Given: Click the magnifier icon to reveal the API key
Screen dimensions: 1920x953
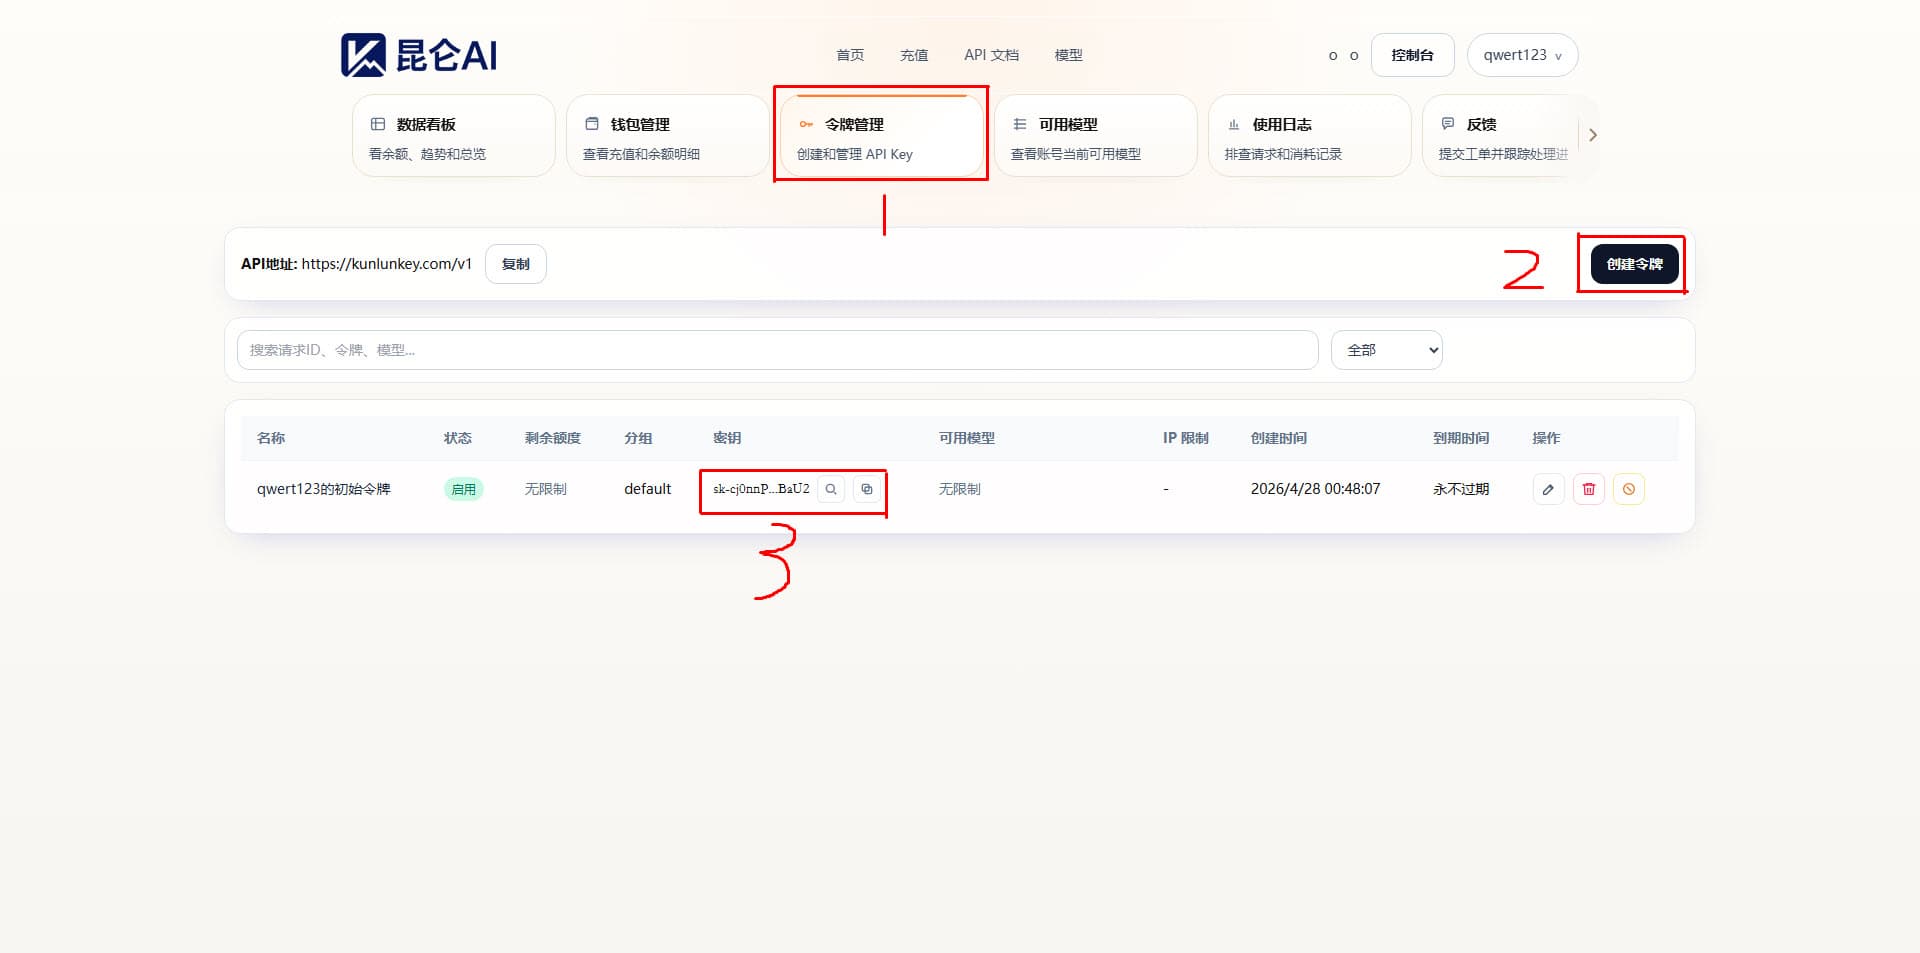Looking at the screenshot, I should (x=831, y=489).
